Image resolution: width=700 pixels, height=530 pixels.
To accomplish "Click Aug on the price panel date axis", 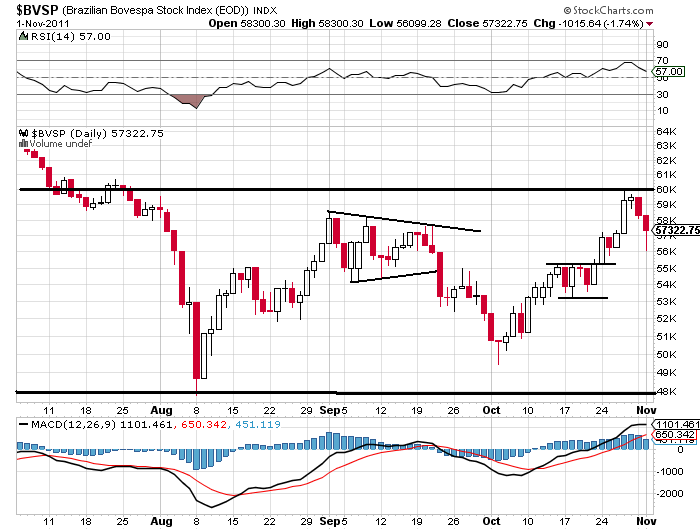I will click(x=161, y=410).
